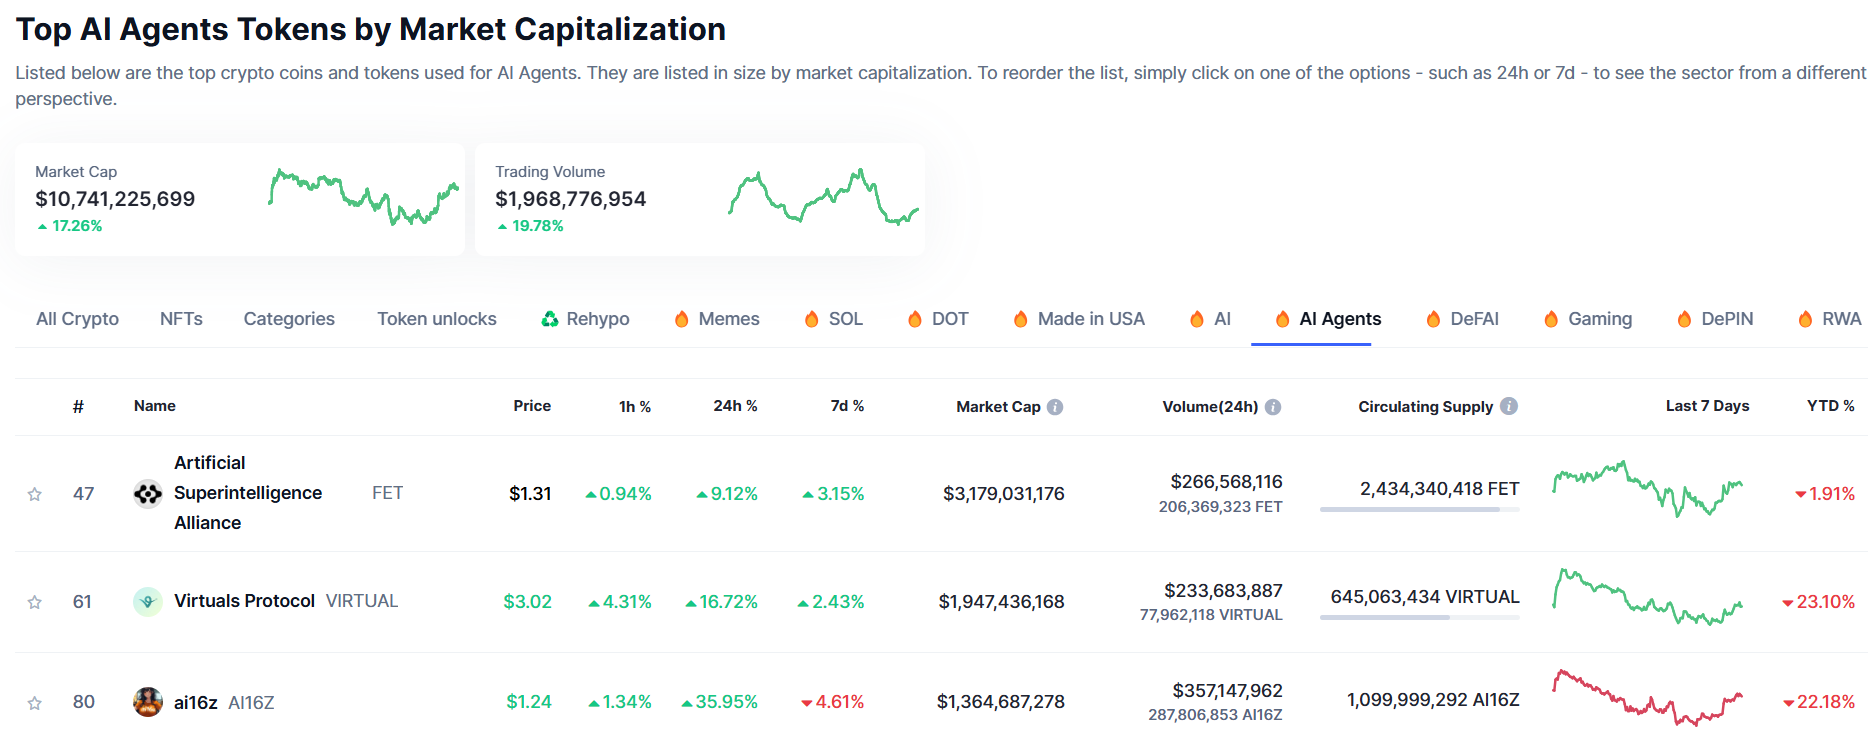
Task: Open Volume(24h) info tooltip icon
Action: pos(1273,407)
